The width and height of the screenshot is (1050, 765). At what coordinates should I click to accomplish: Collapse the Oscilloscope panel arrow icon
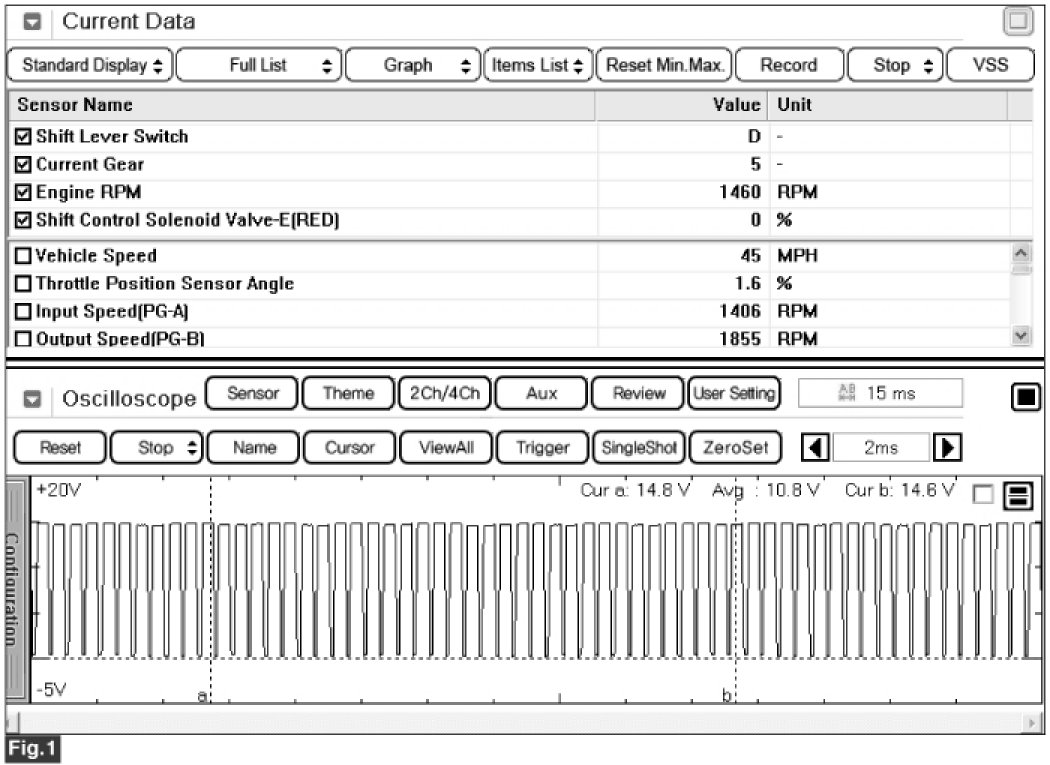coord(31,399)
